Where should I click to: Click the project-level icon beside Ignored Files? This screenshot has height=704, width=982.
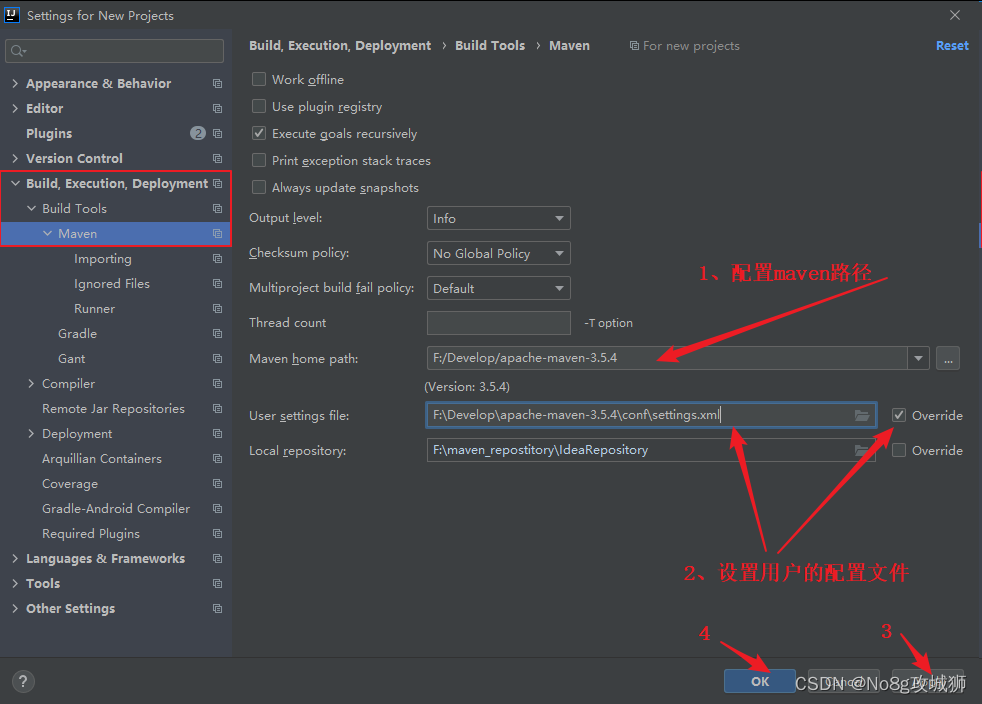pos(217,284)
